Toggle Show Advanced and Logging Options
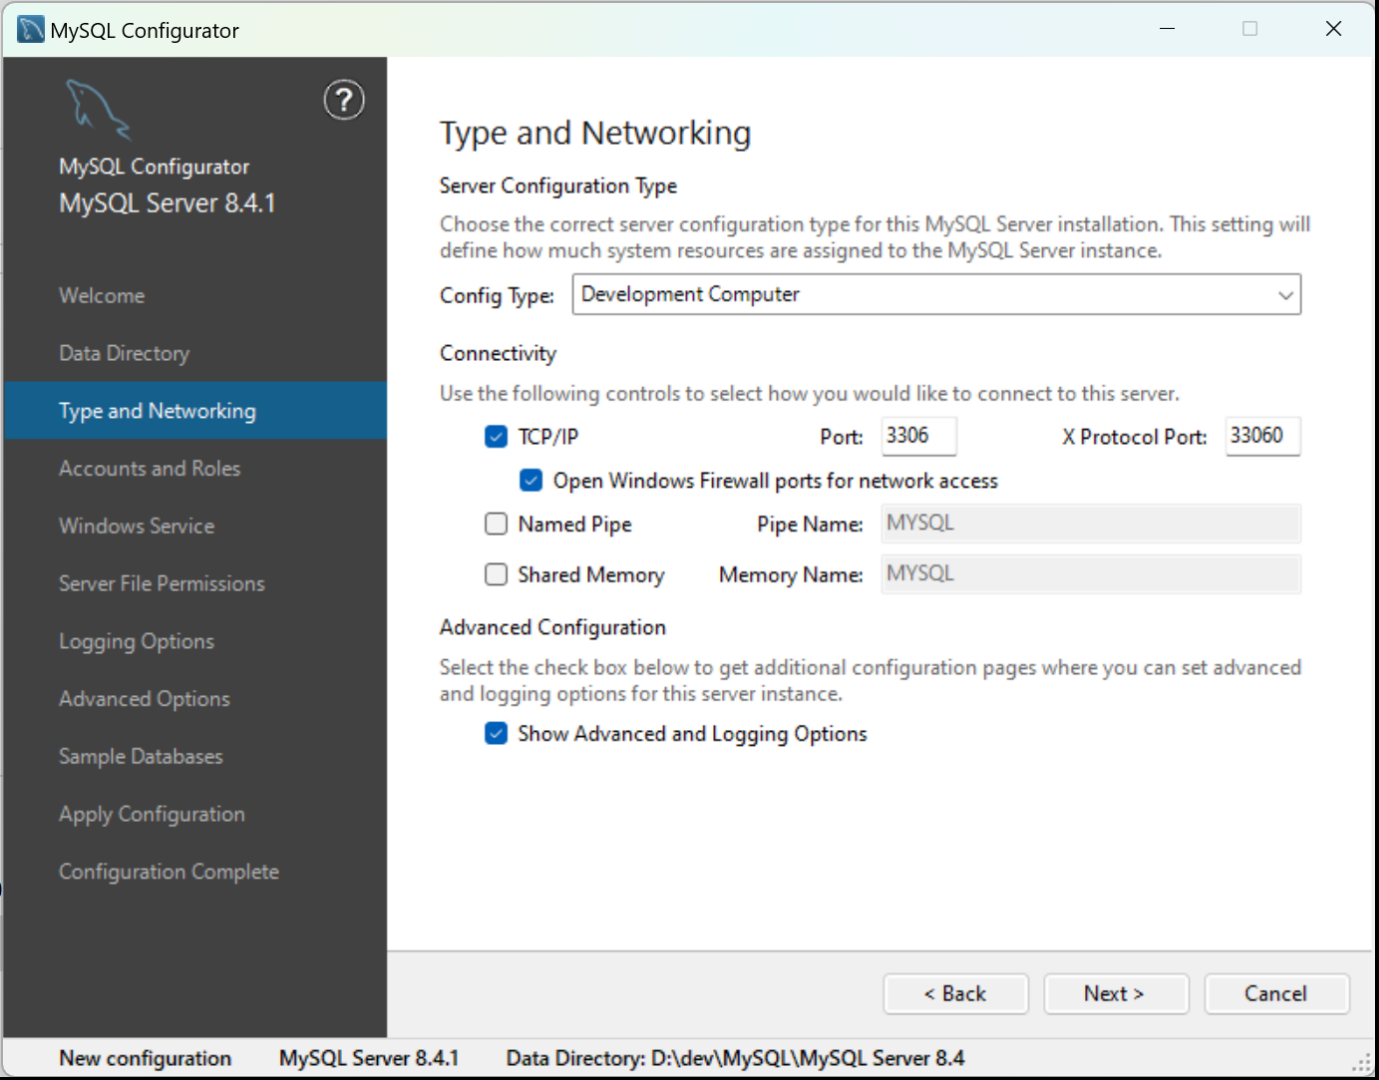The height and width of the screenshot is (1080, 1379). pyautogui.click(x=496, y=734)
